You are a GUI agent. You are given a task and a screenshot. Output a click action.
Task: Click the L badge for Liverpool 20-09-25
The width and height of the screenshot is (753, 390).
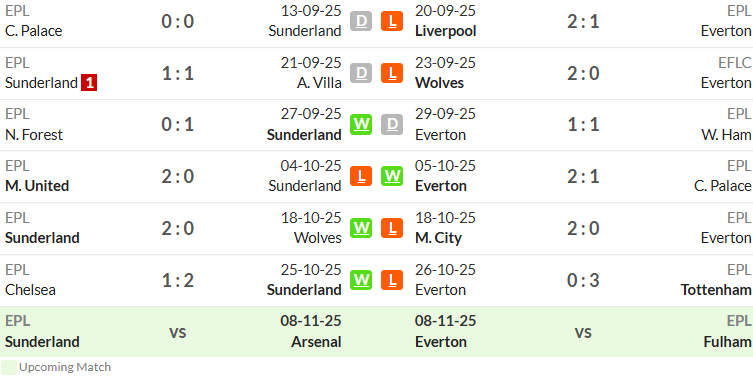[392, 21]
